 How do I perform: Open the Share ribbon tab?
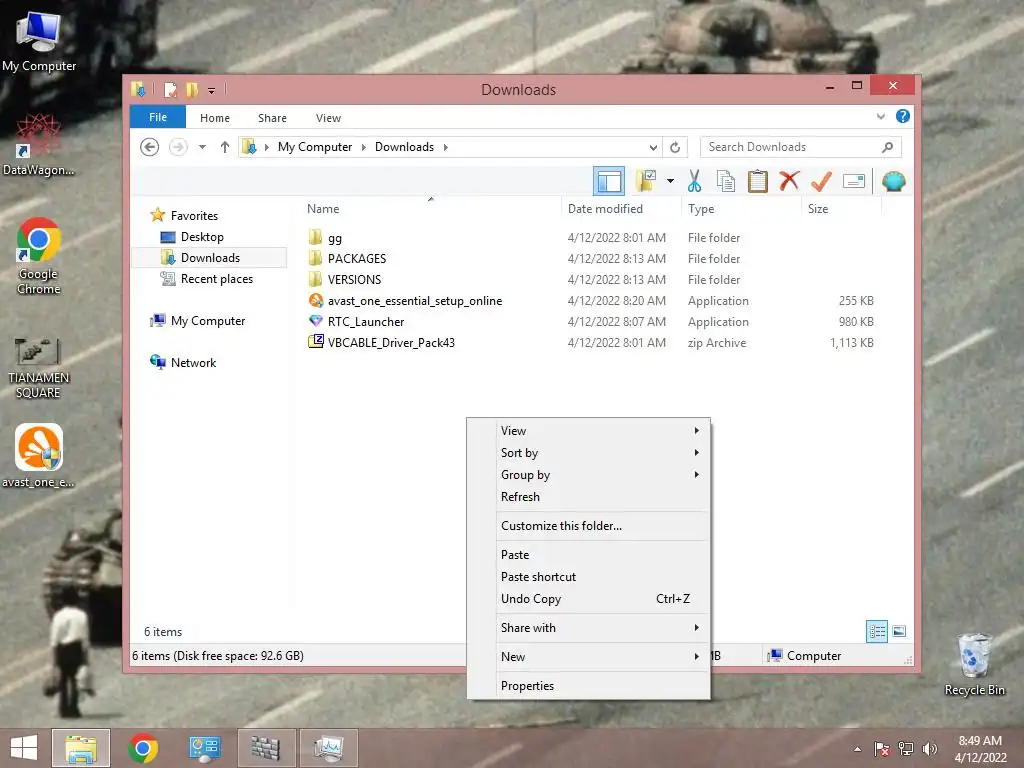[x=272, y=118]
